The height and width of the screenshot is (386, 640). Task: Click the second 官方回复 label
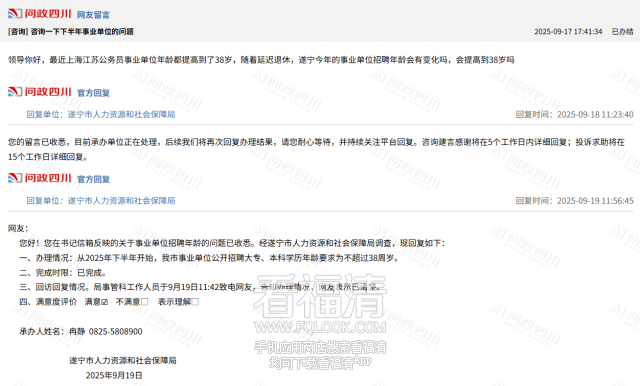(93, 179)
